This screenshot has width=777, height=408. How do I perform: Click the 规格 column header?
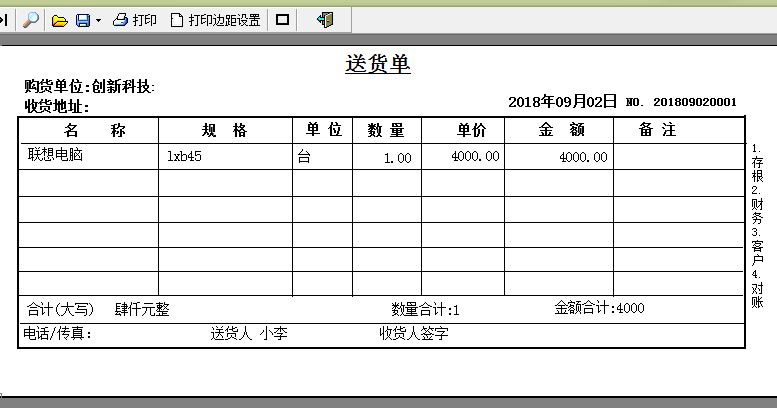224,130
